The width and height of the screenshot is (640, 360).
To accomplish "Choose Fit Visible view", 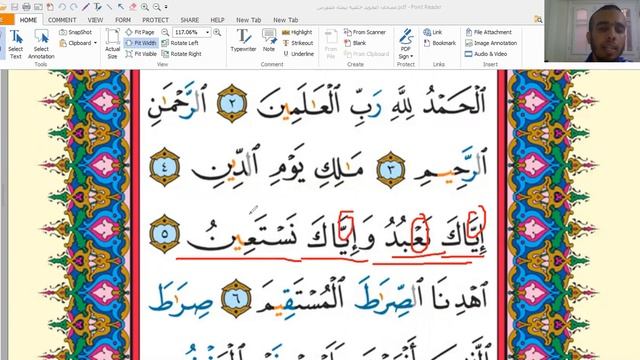I will 141,54.
